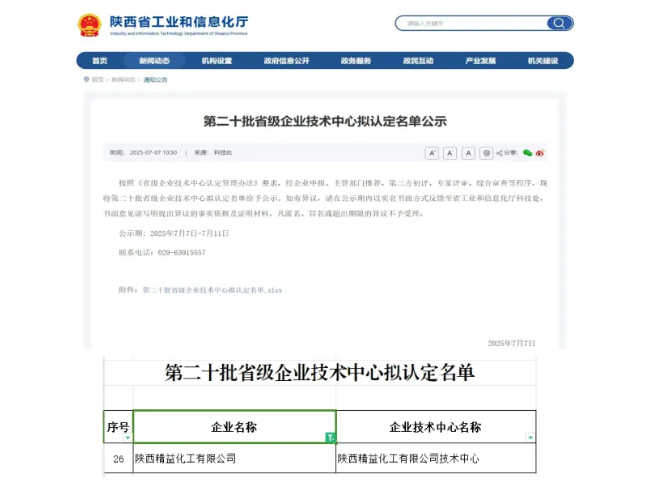This screenshot has height=482, width=647.
Task: Open the 企业技术中心名称 column filter dropdown
Action: (x=530, y=437)
